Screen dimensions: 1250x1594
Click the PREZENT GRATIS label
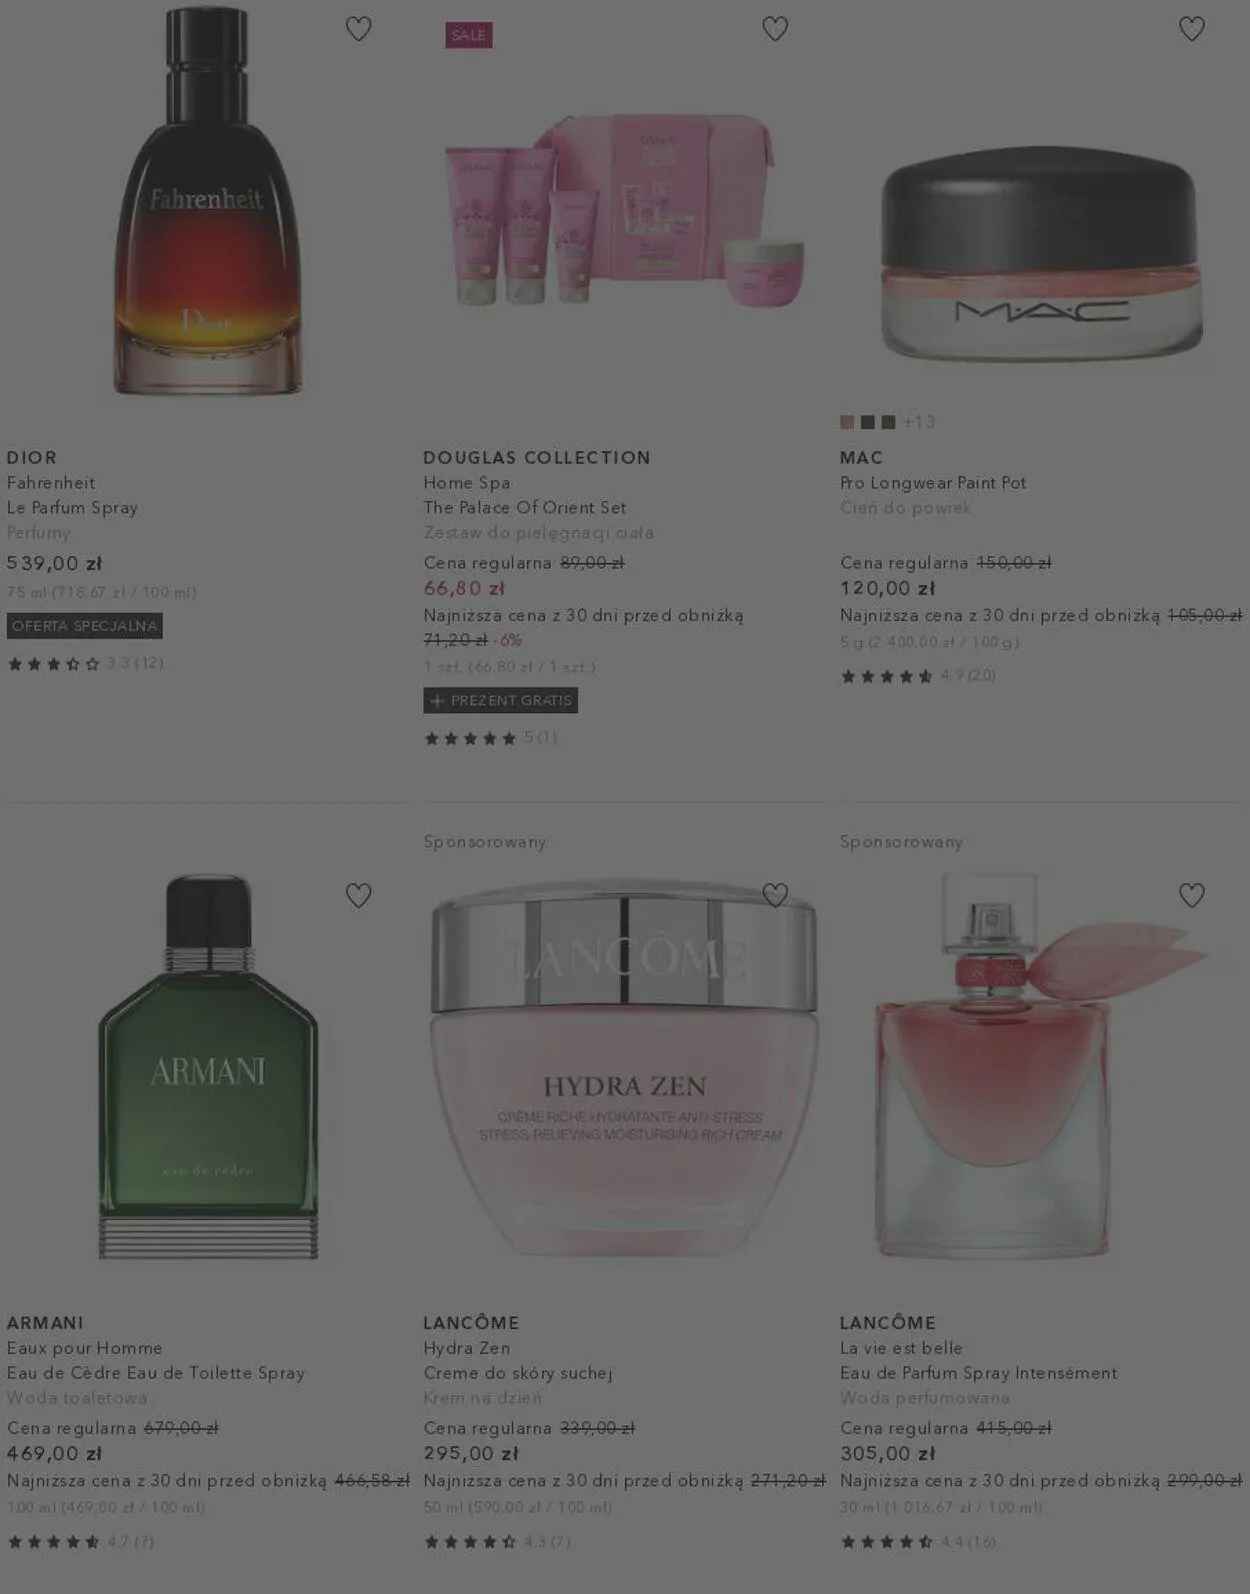click(501, 700)
